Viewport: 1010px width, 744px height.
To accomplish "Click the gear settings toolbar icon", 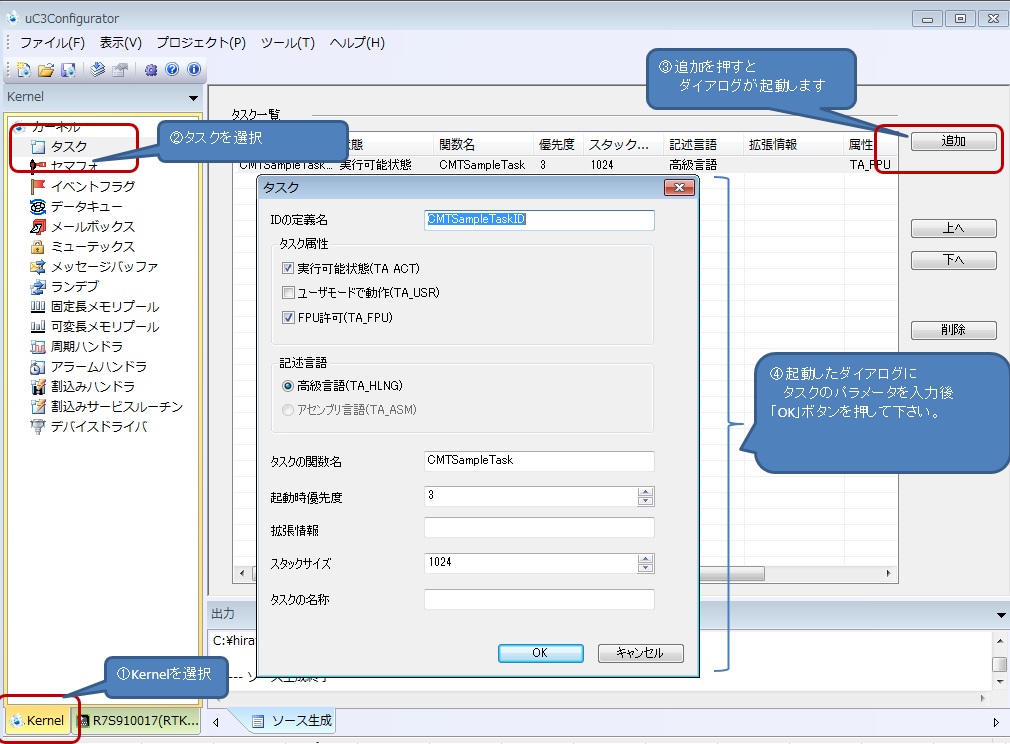I will pos(151,70).
